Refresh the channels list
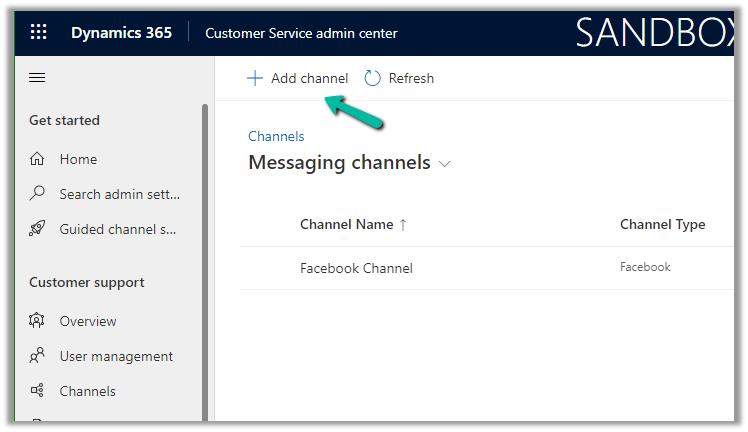This screenshot has width=748, height=432. pos(399,78)
